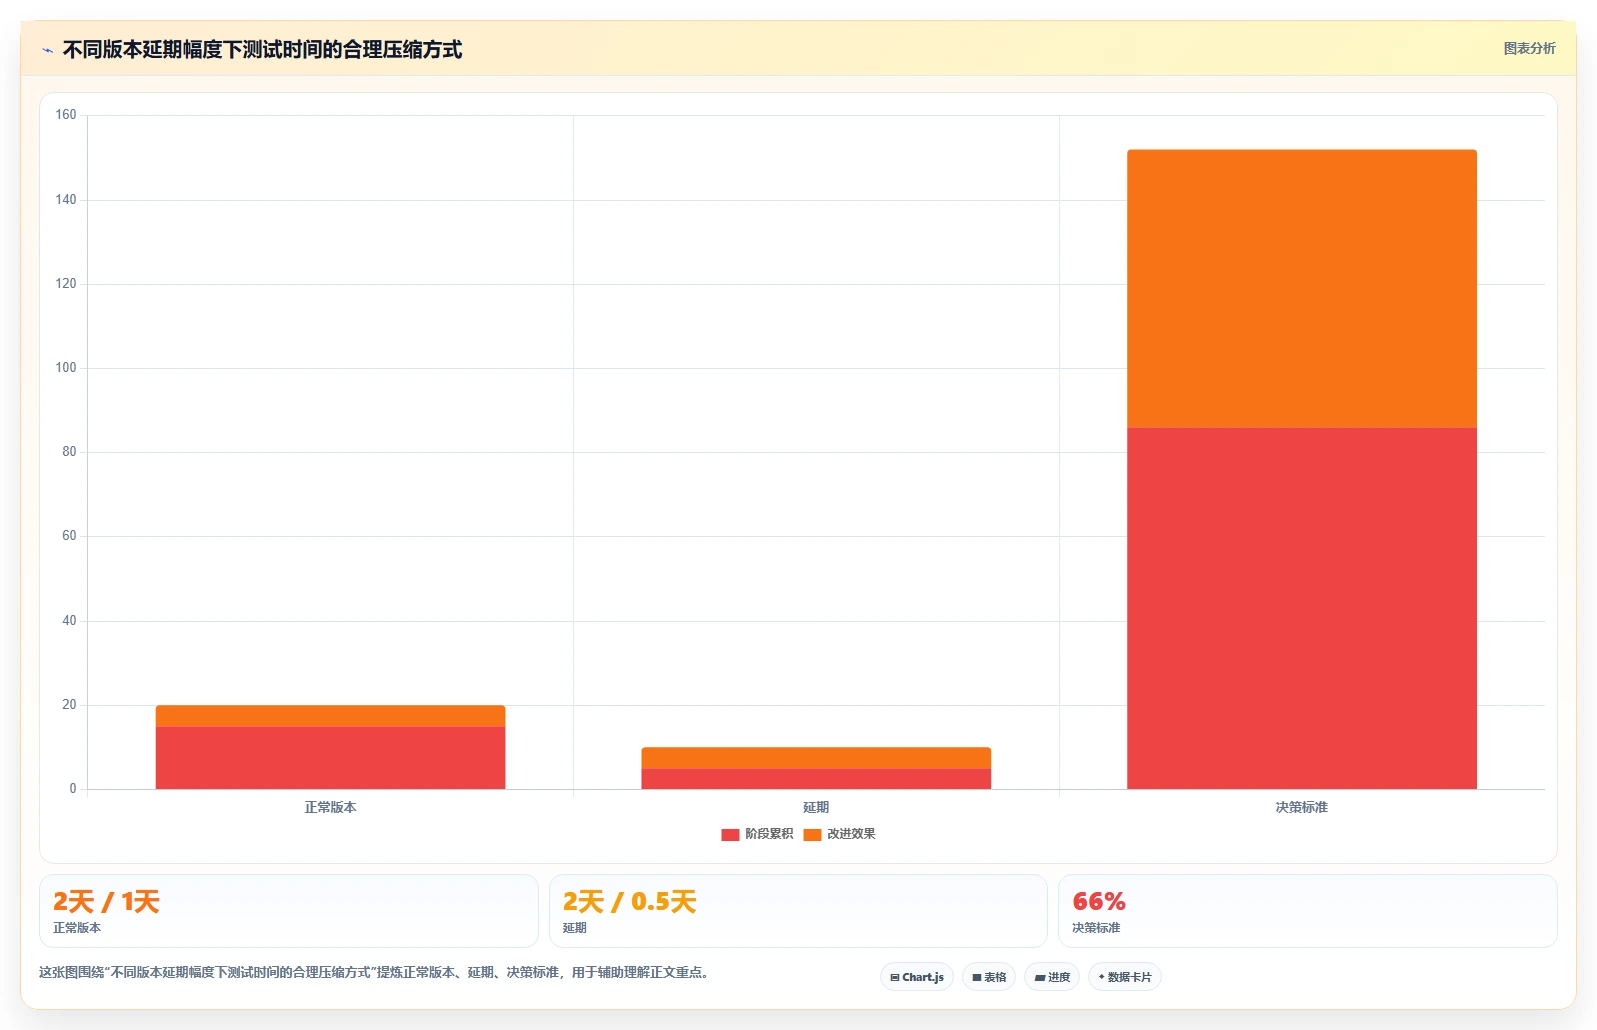Click the red 延期 bar segment

(x=816, y=779)
